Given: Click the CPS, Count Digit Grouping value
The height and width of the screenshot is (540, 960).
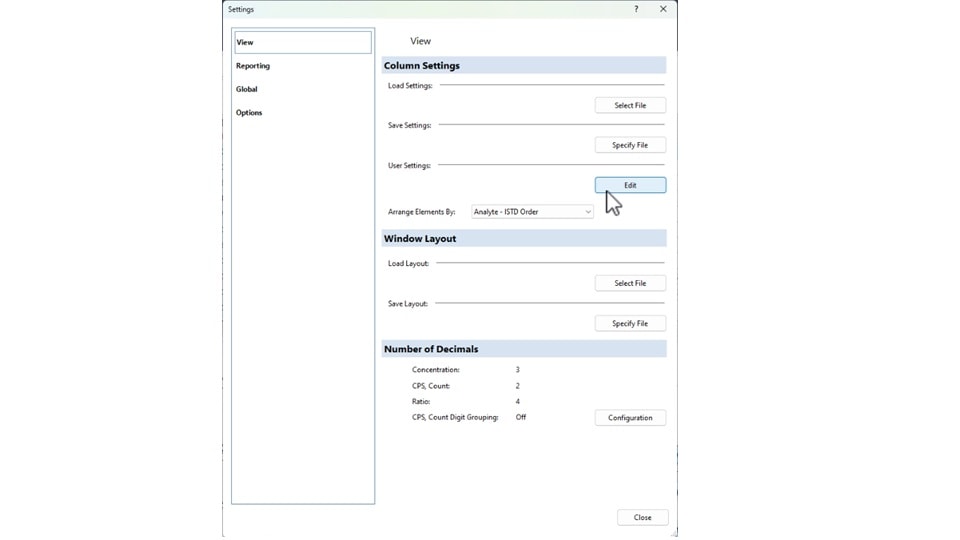Looking at the screenshot, I should [x=521, y=418].
